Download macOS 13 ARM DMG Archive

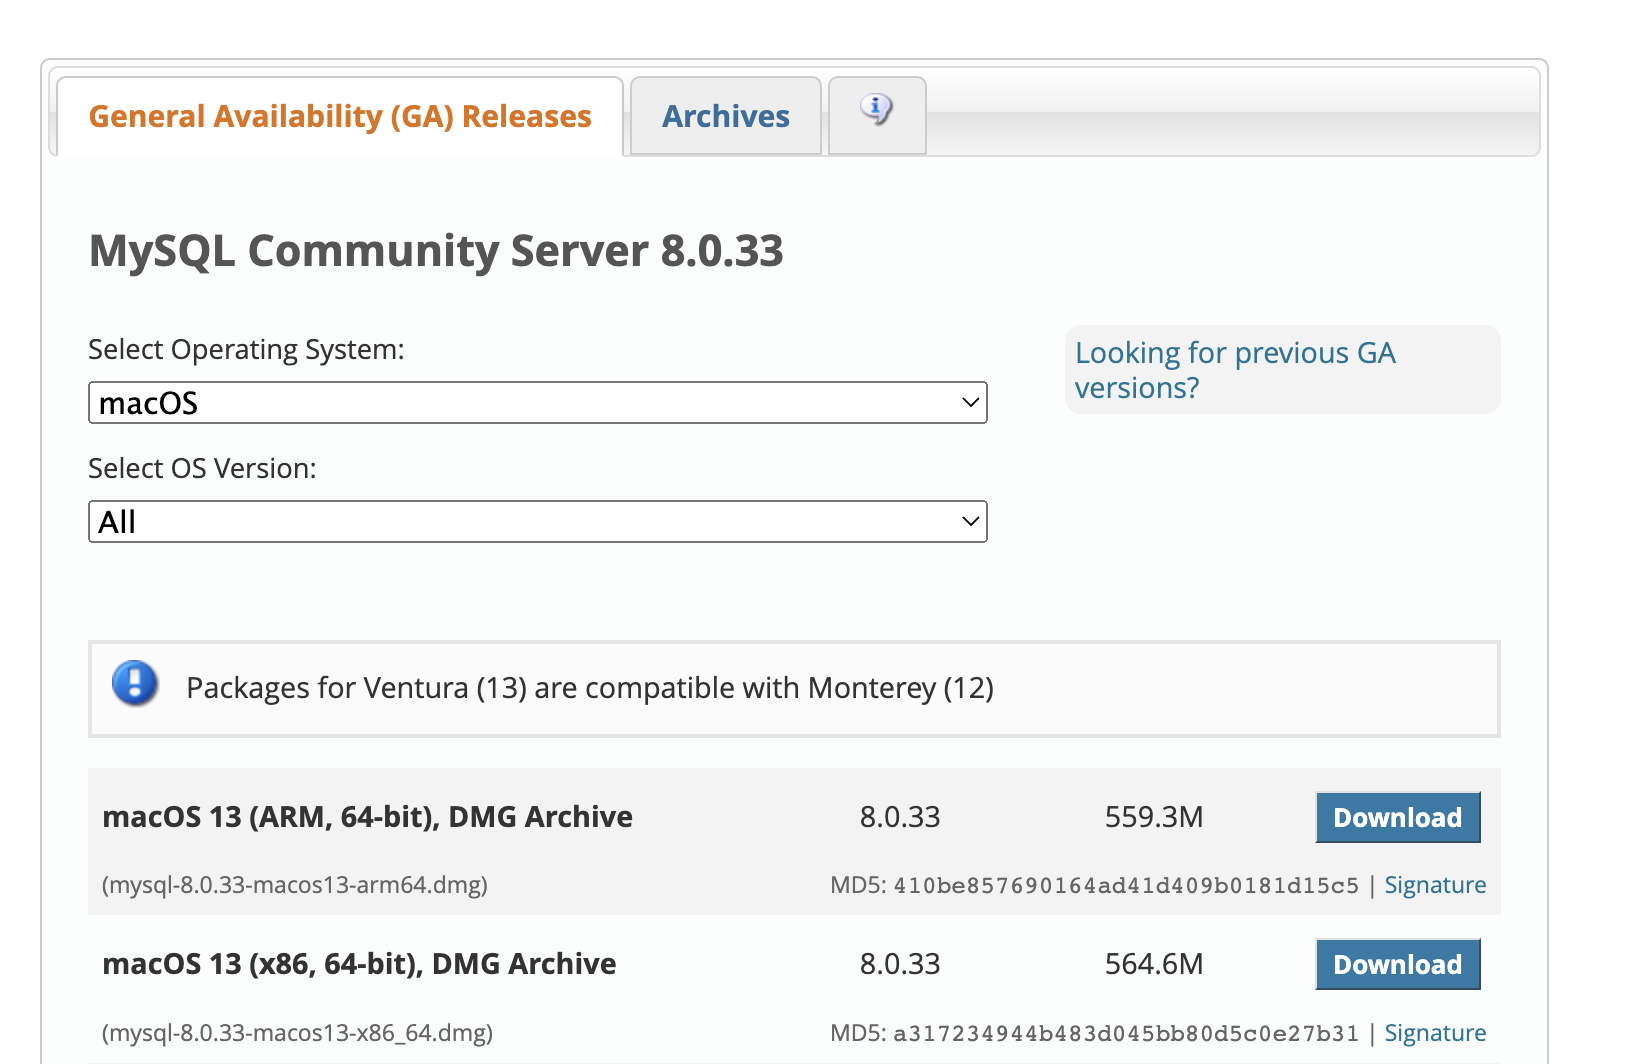[1398, 817]
